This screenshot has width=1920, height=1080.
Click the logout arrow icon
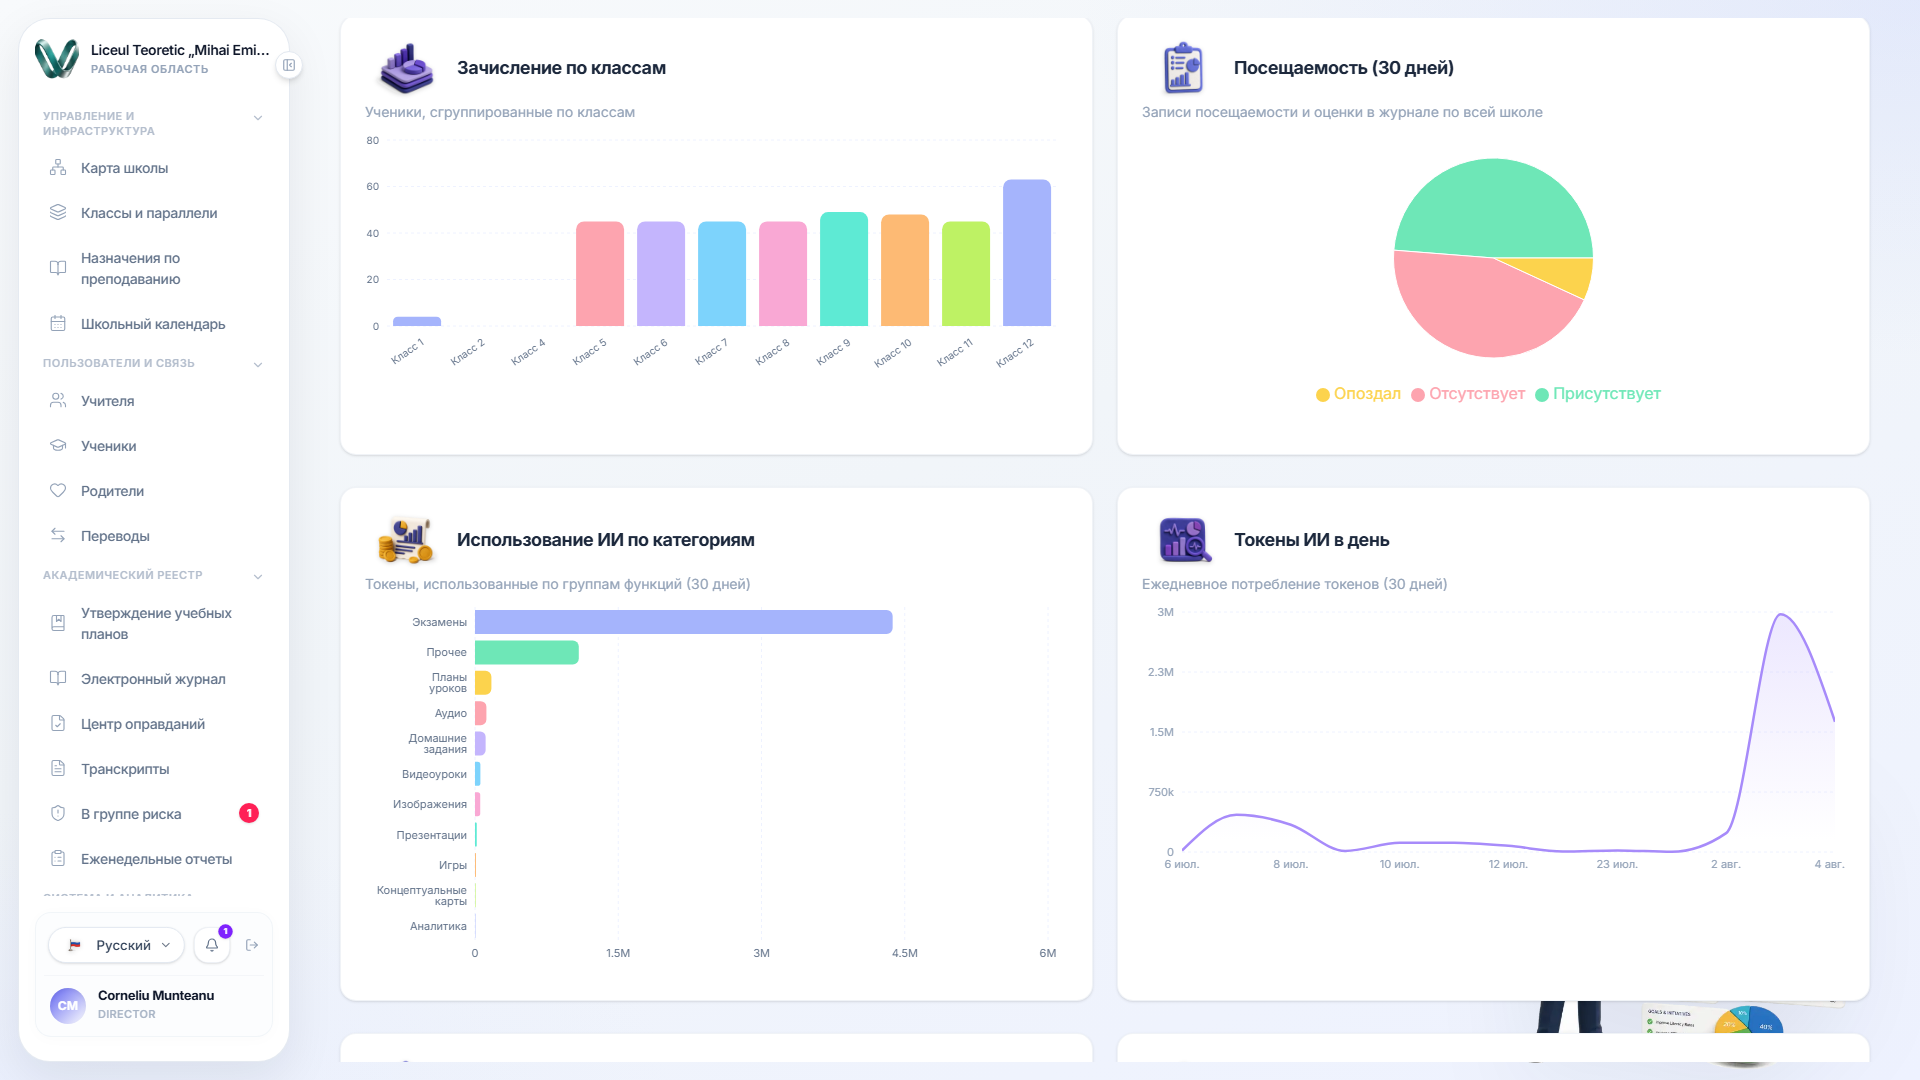(252, 945)
